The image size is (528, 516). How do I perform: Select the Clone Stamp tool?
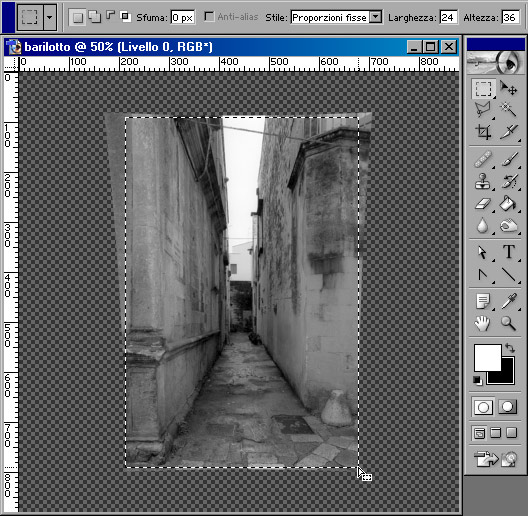point(483,182)
